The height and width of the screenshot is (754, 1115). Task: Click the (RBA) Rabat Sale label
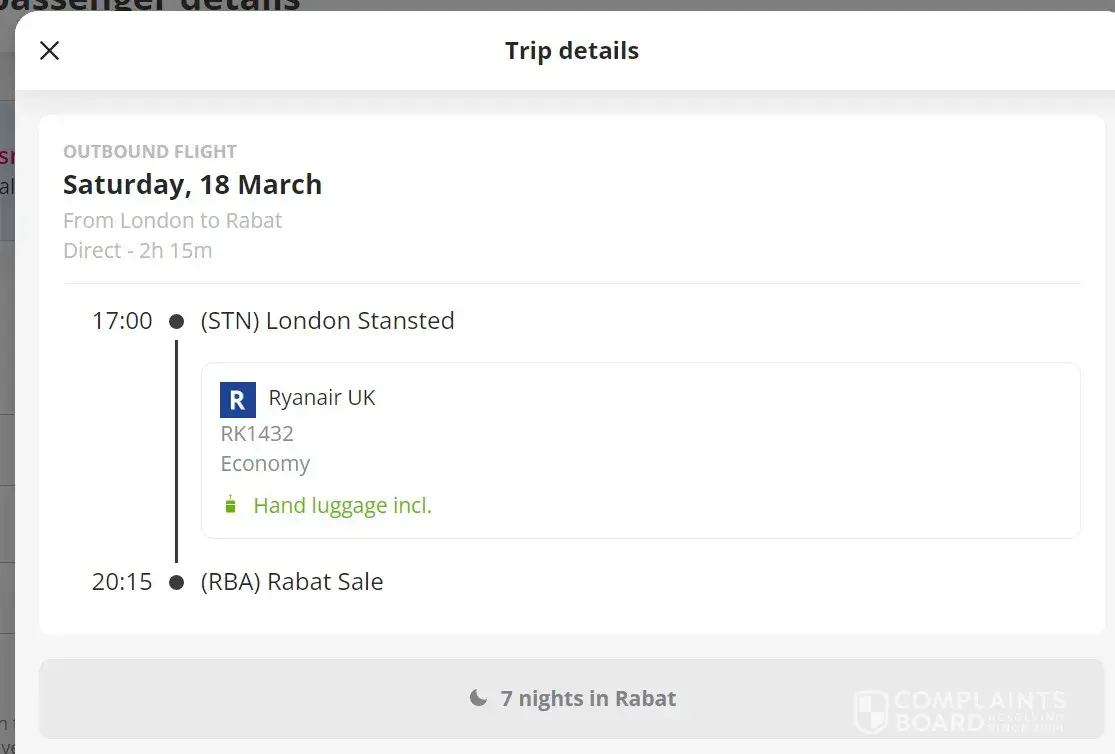click(x=292, y=582)
